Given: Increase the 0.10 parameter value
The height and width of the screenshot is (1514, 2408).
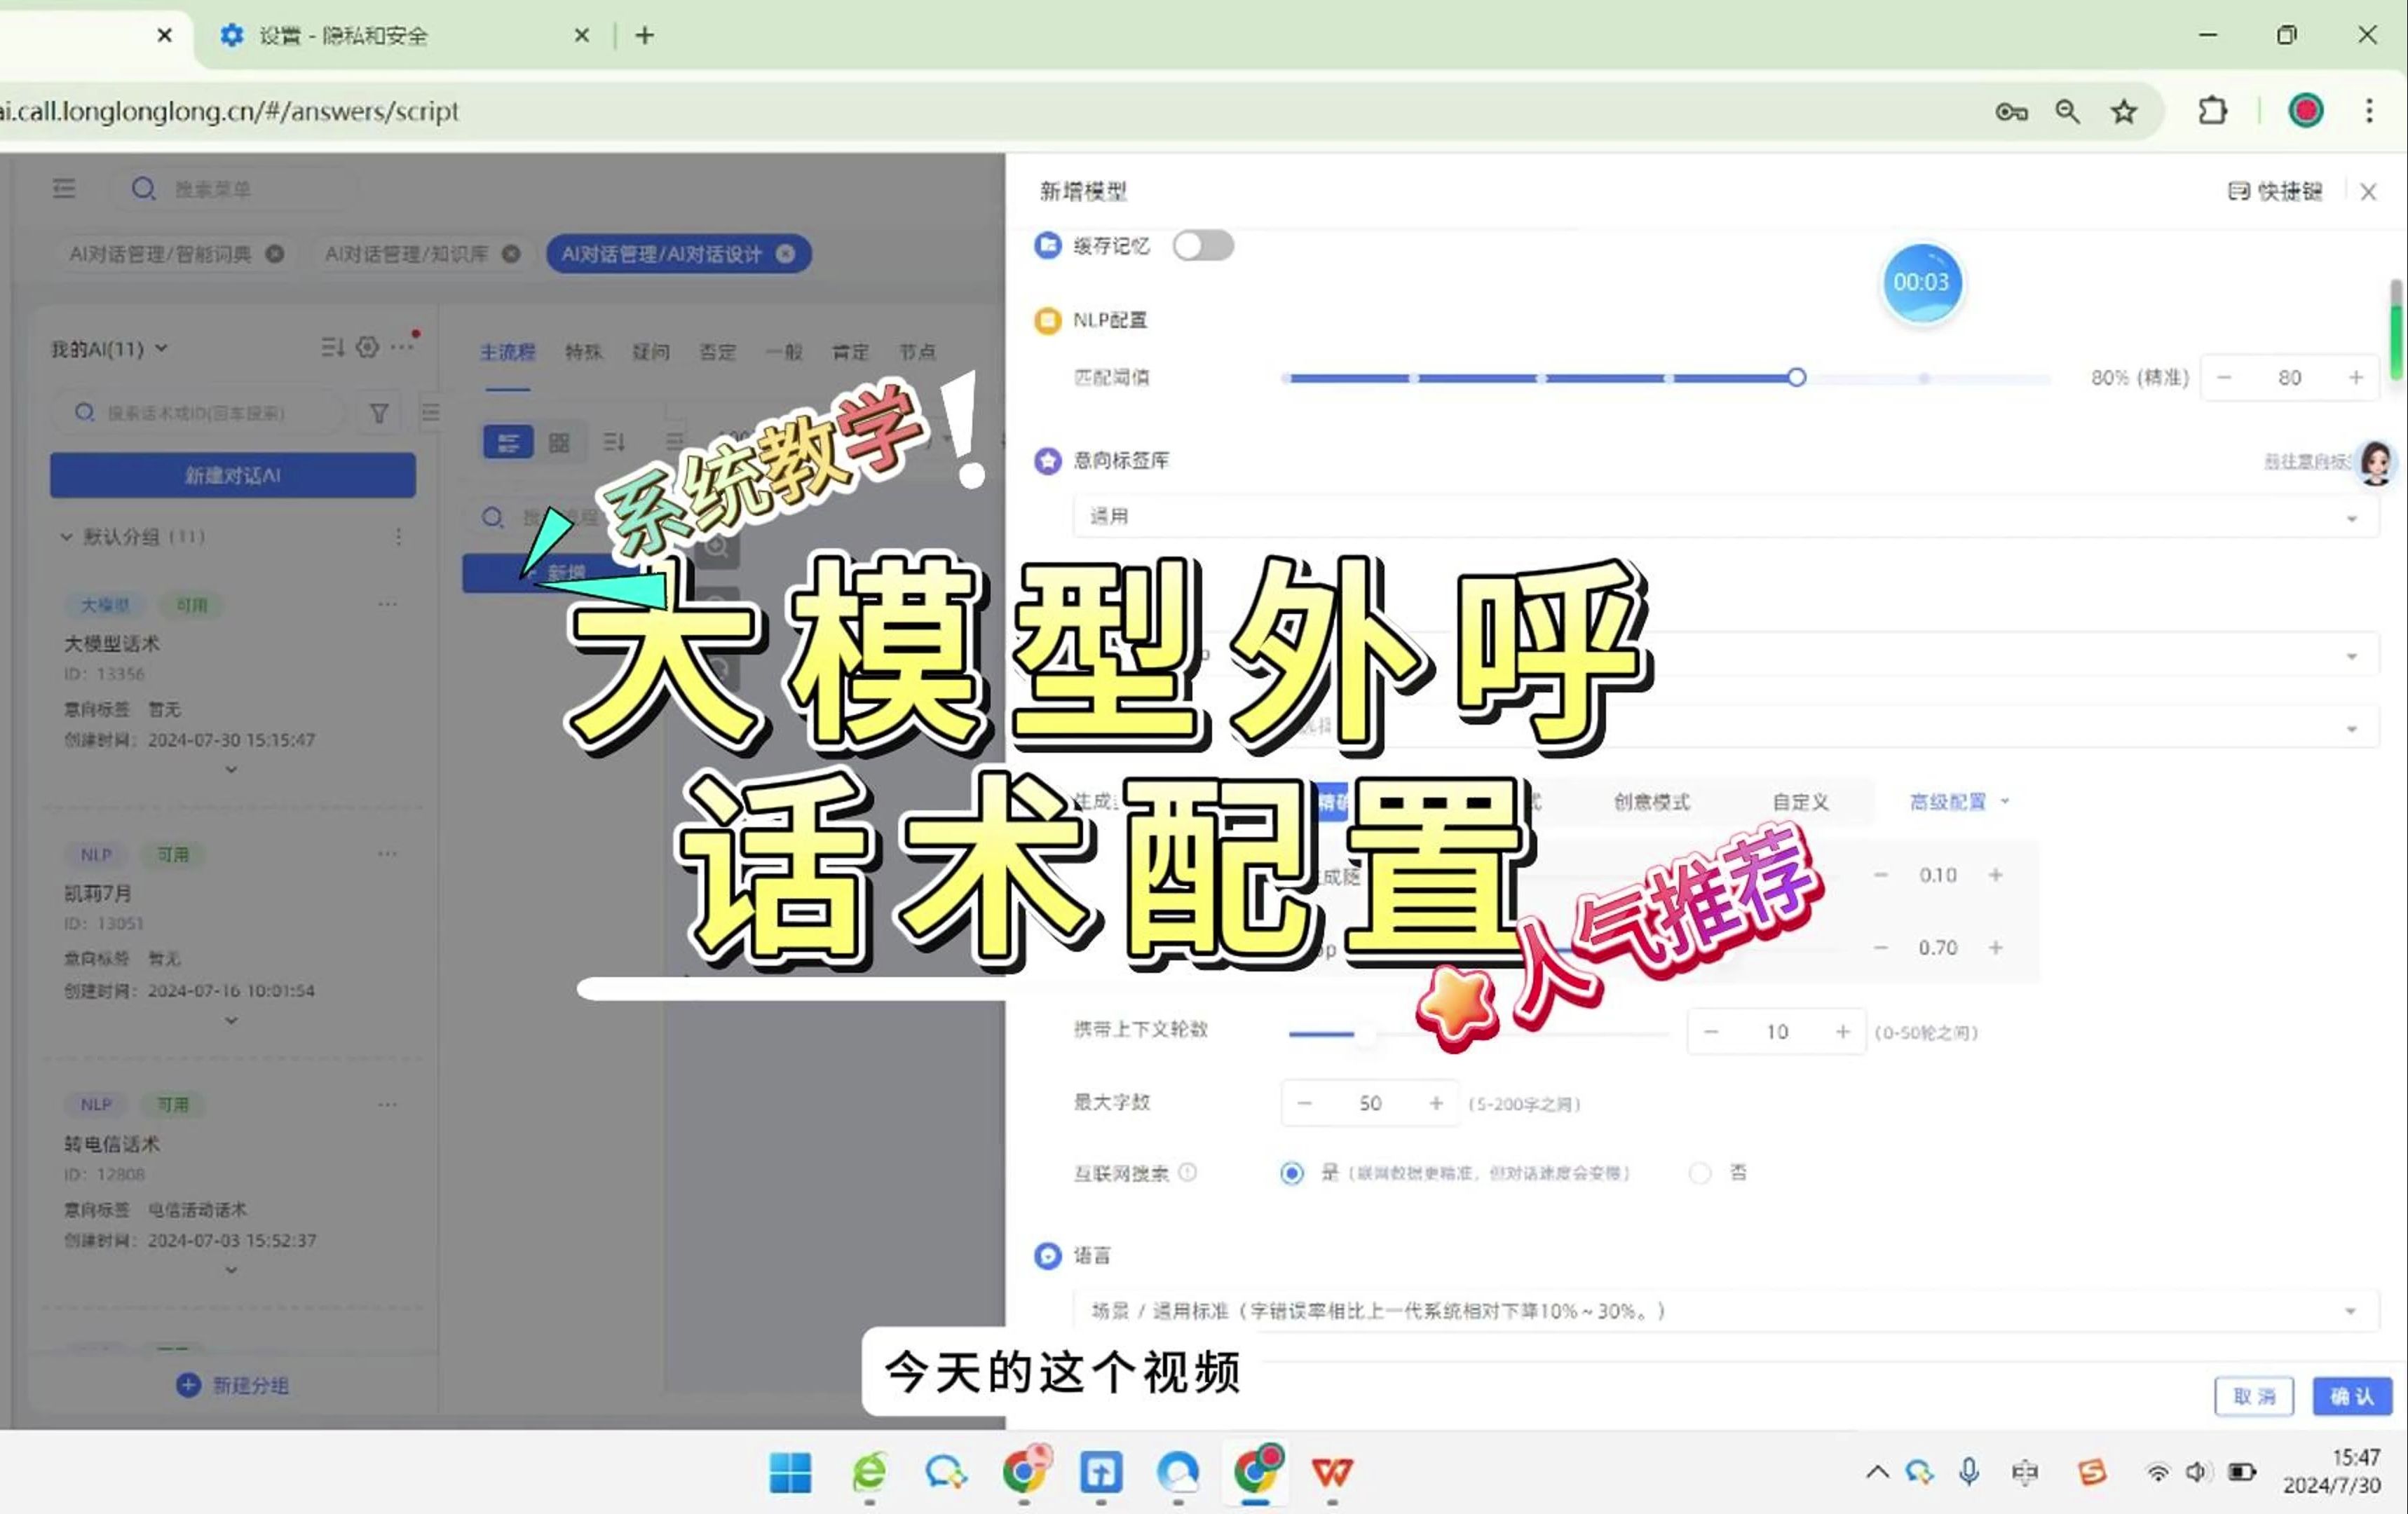Looking at the screenshot, I should pos(1995,874).
